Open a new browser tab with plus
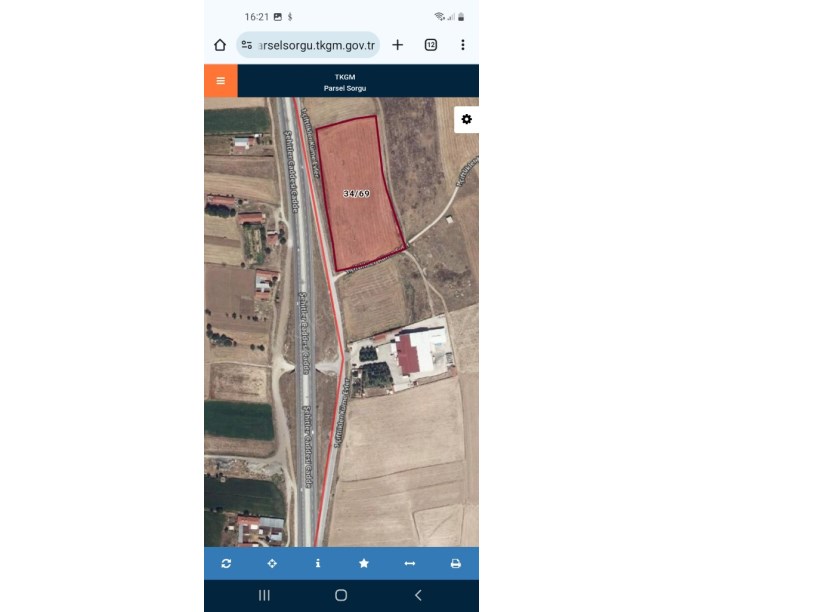 click(398, 45)
